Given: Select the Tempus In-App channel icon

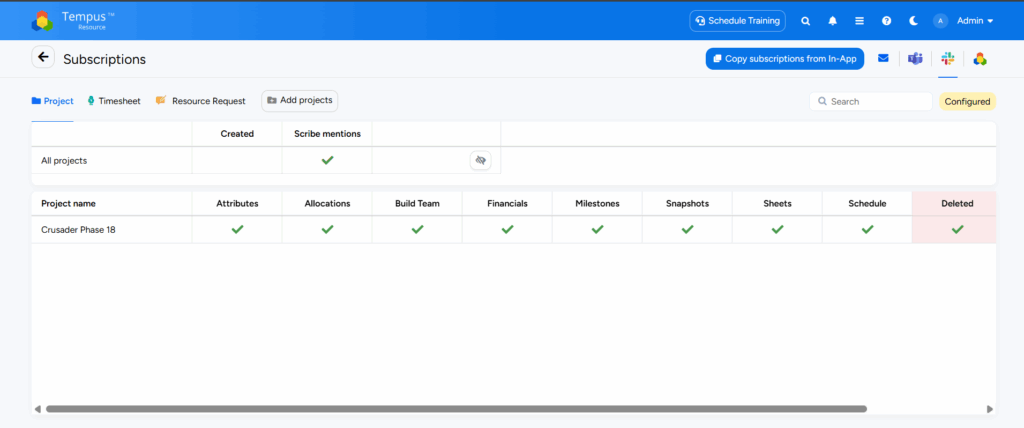Looking at the screenshot, I should pos(980,59).
